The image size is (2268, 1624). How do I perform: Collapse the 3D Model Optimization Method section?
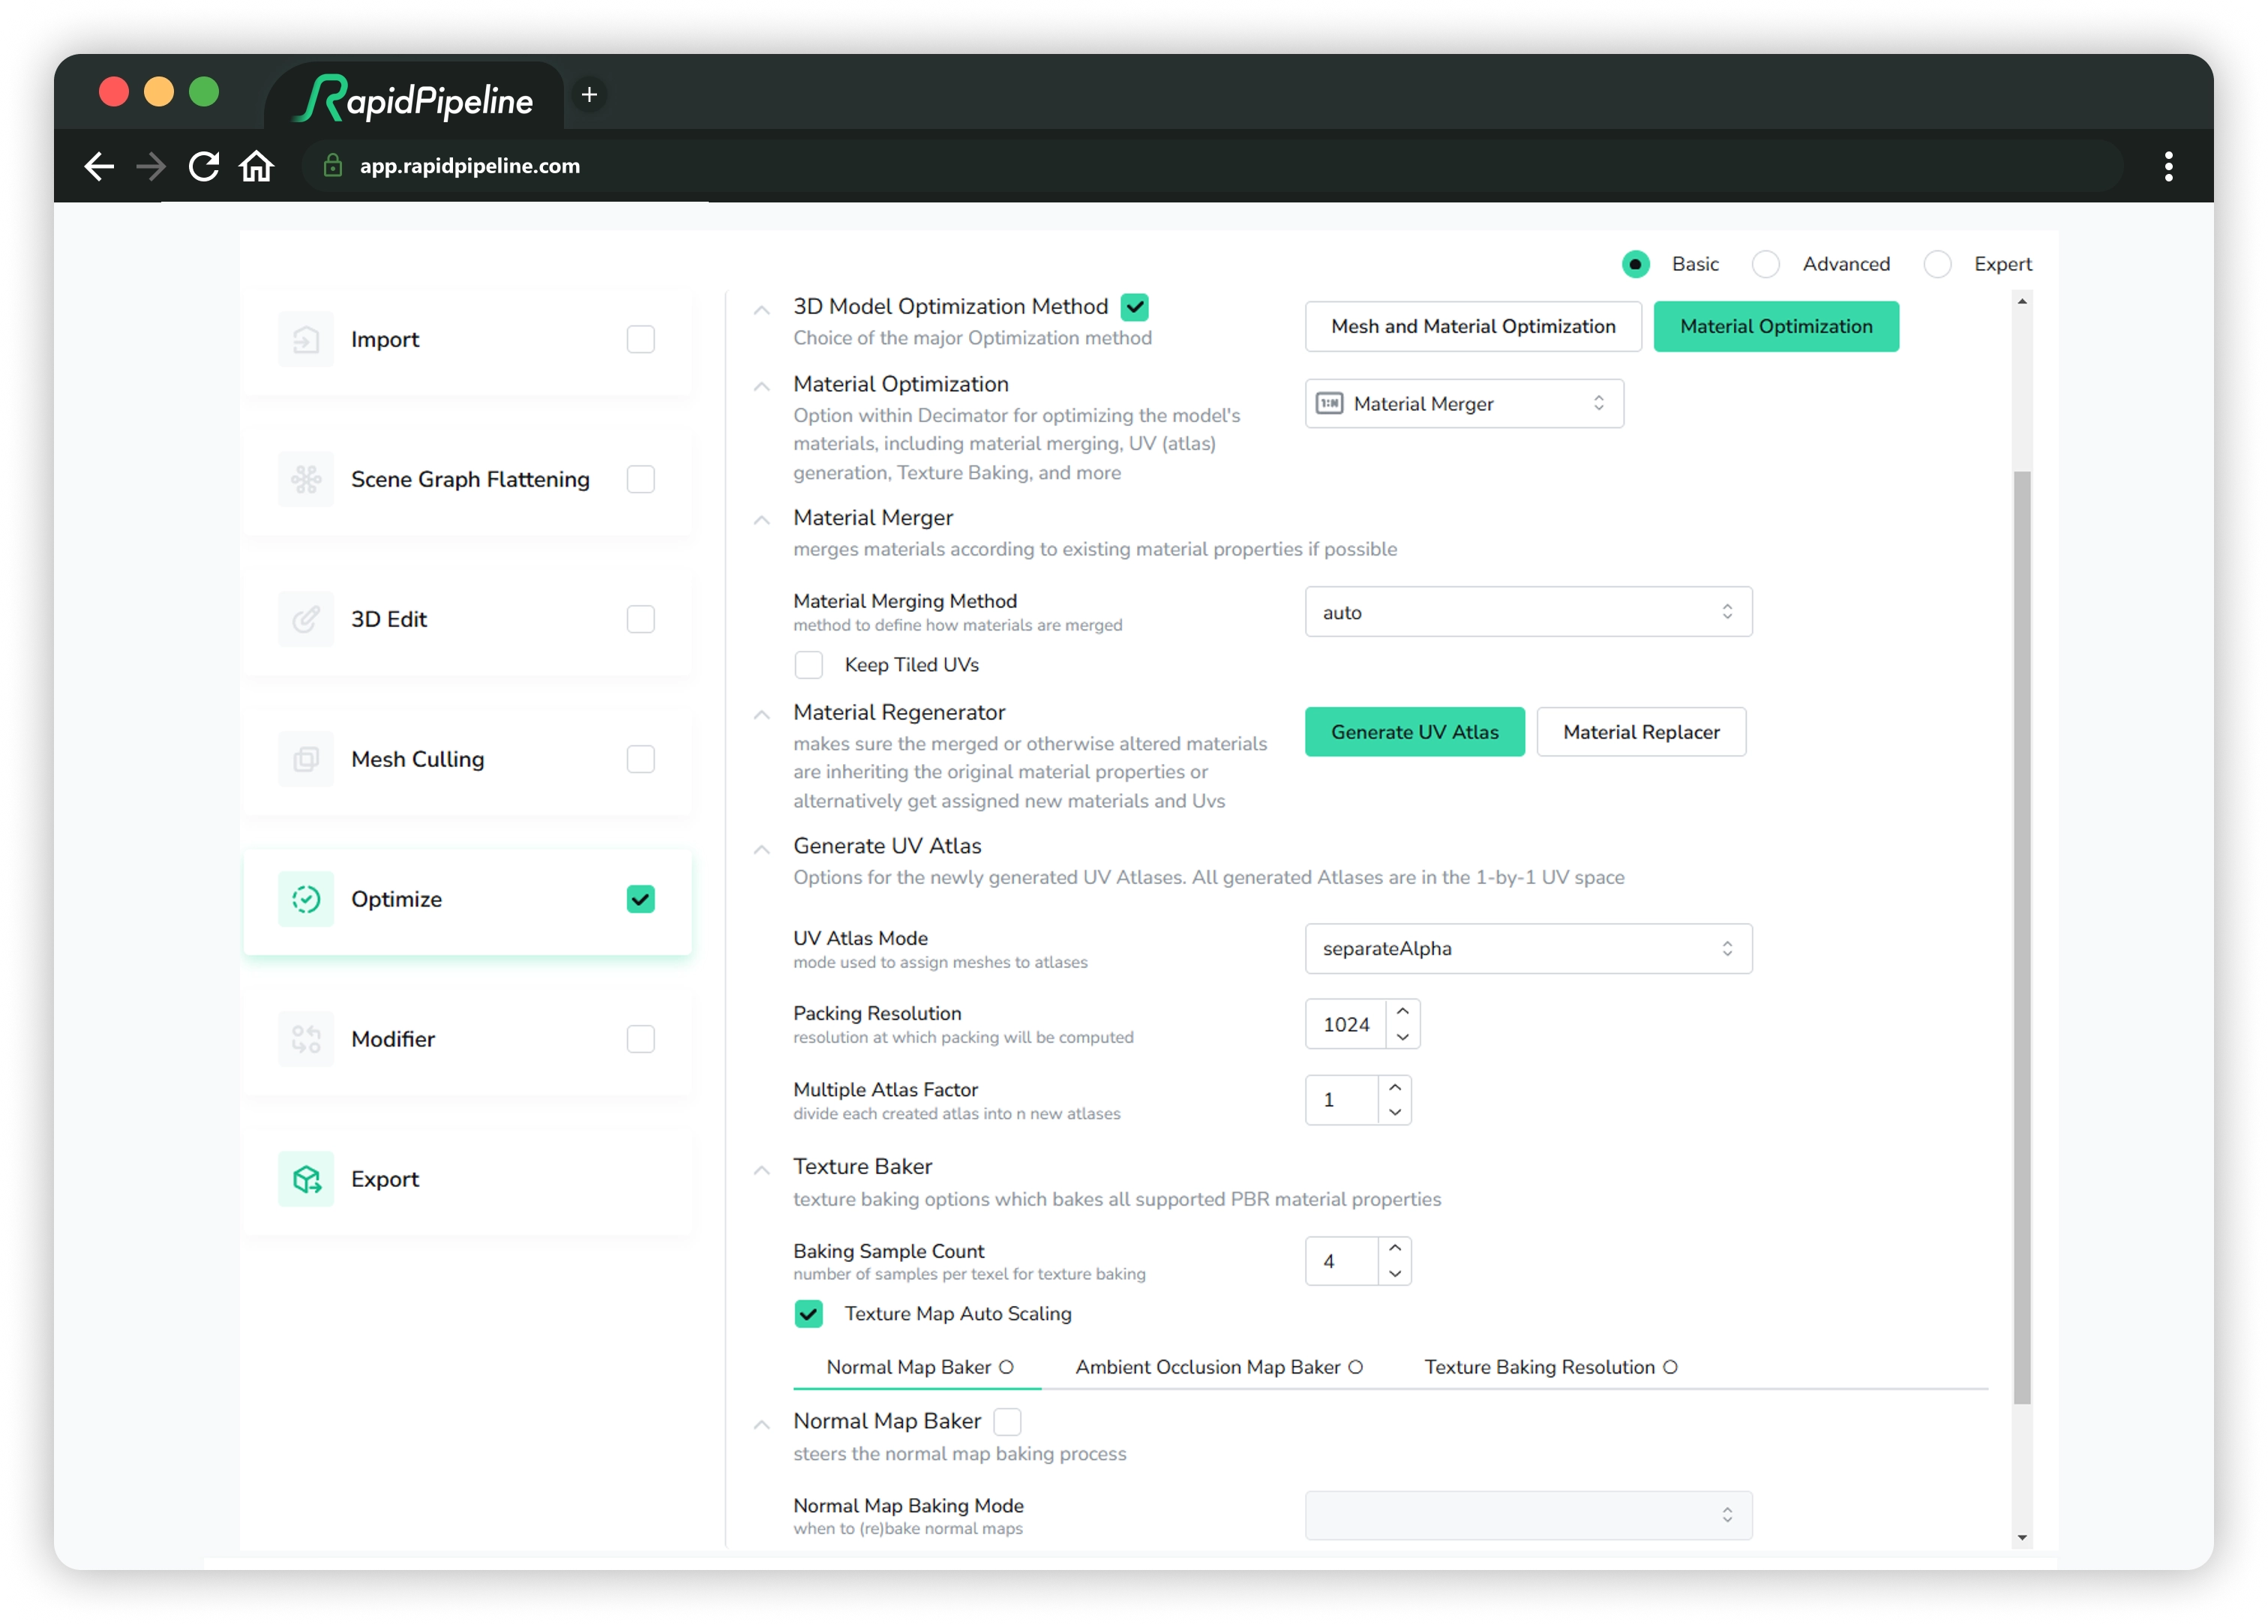pos(762,310)
